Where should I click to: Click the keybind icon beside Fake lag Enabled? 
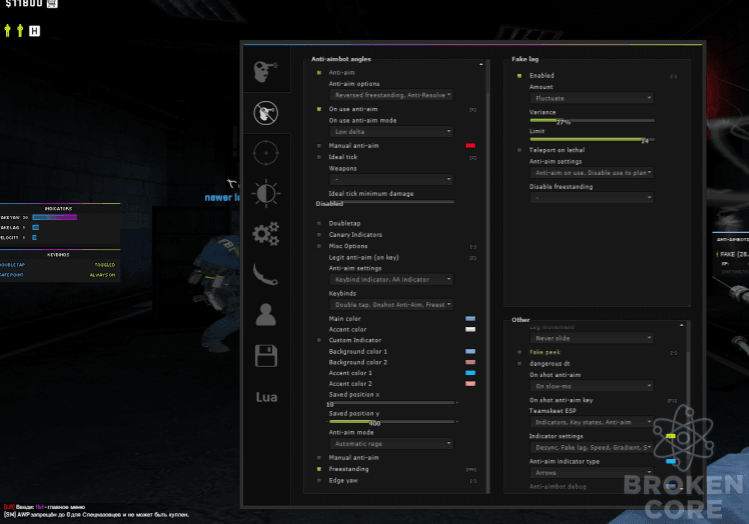[674, 76]
